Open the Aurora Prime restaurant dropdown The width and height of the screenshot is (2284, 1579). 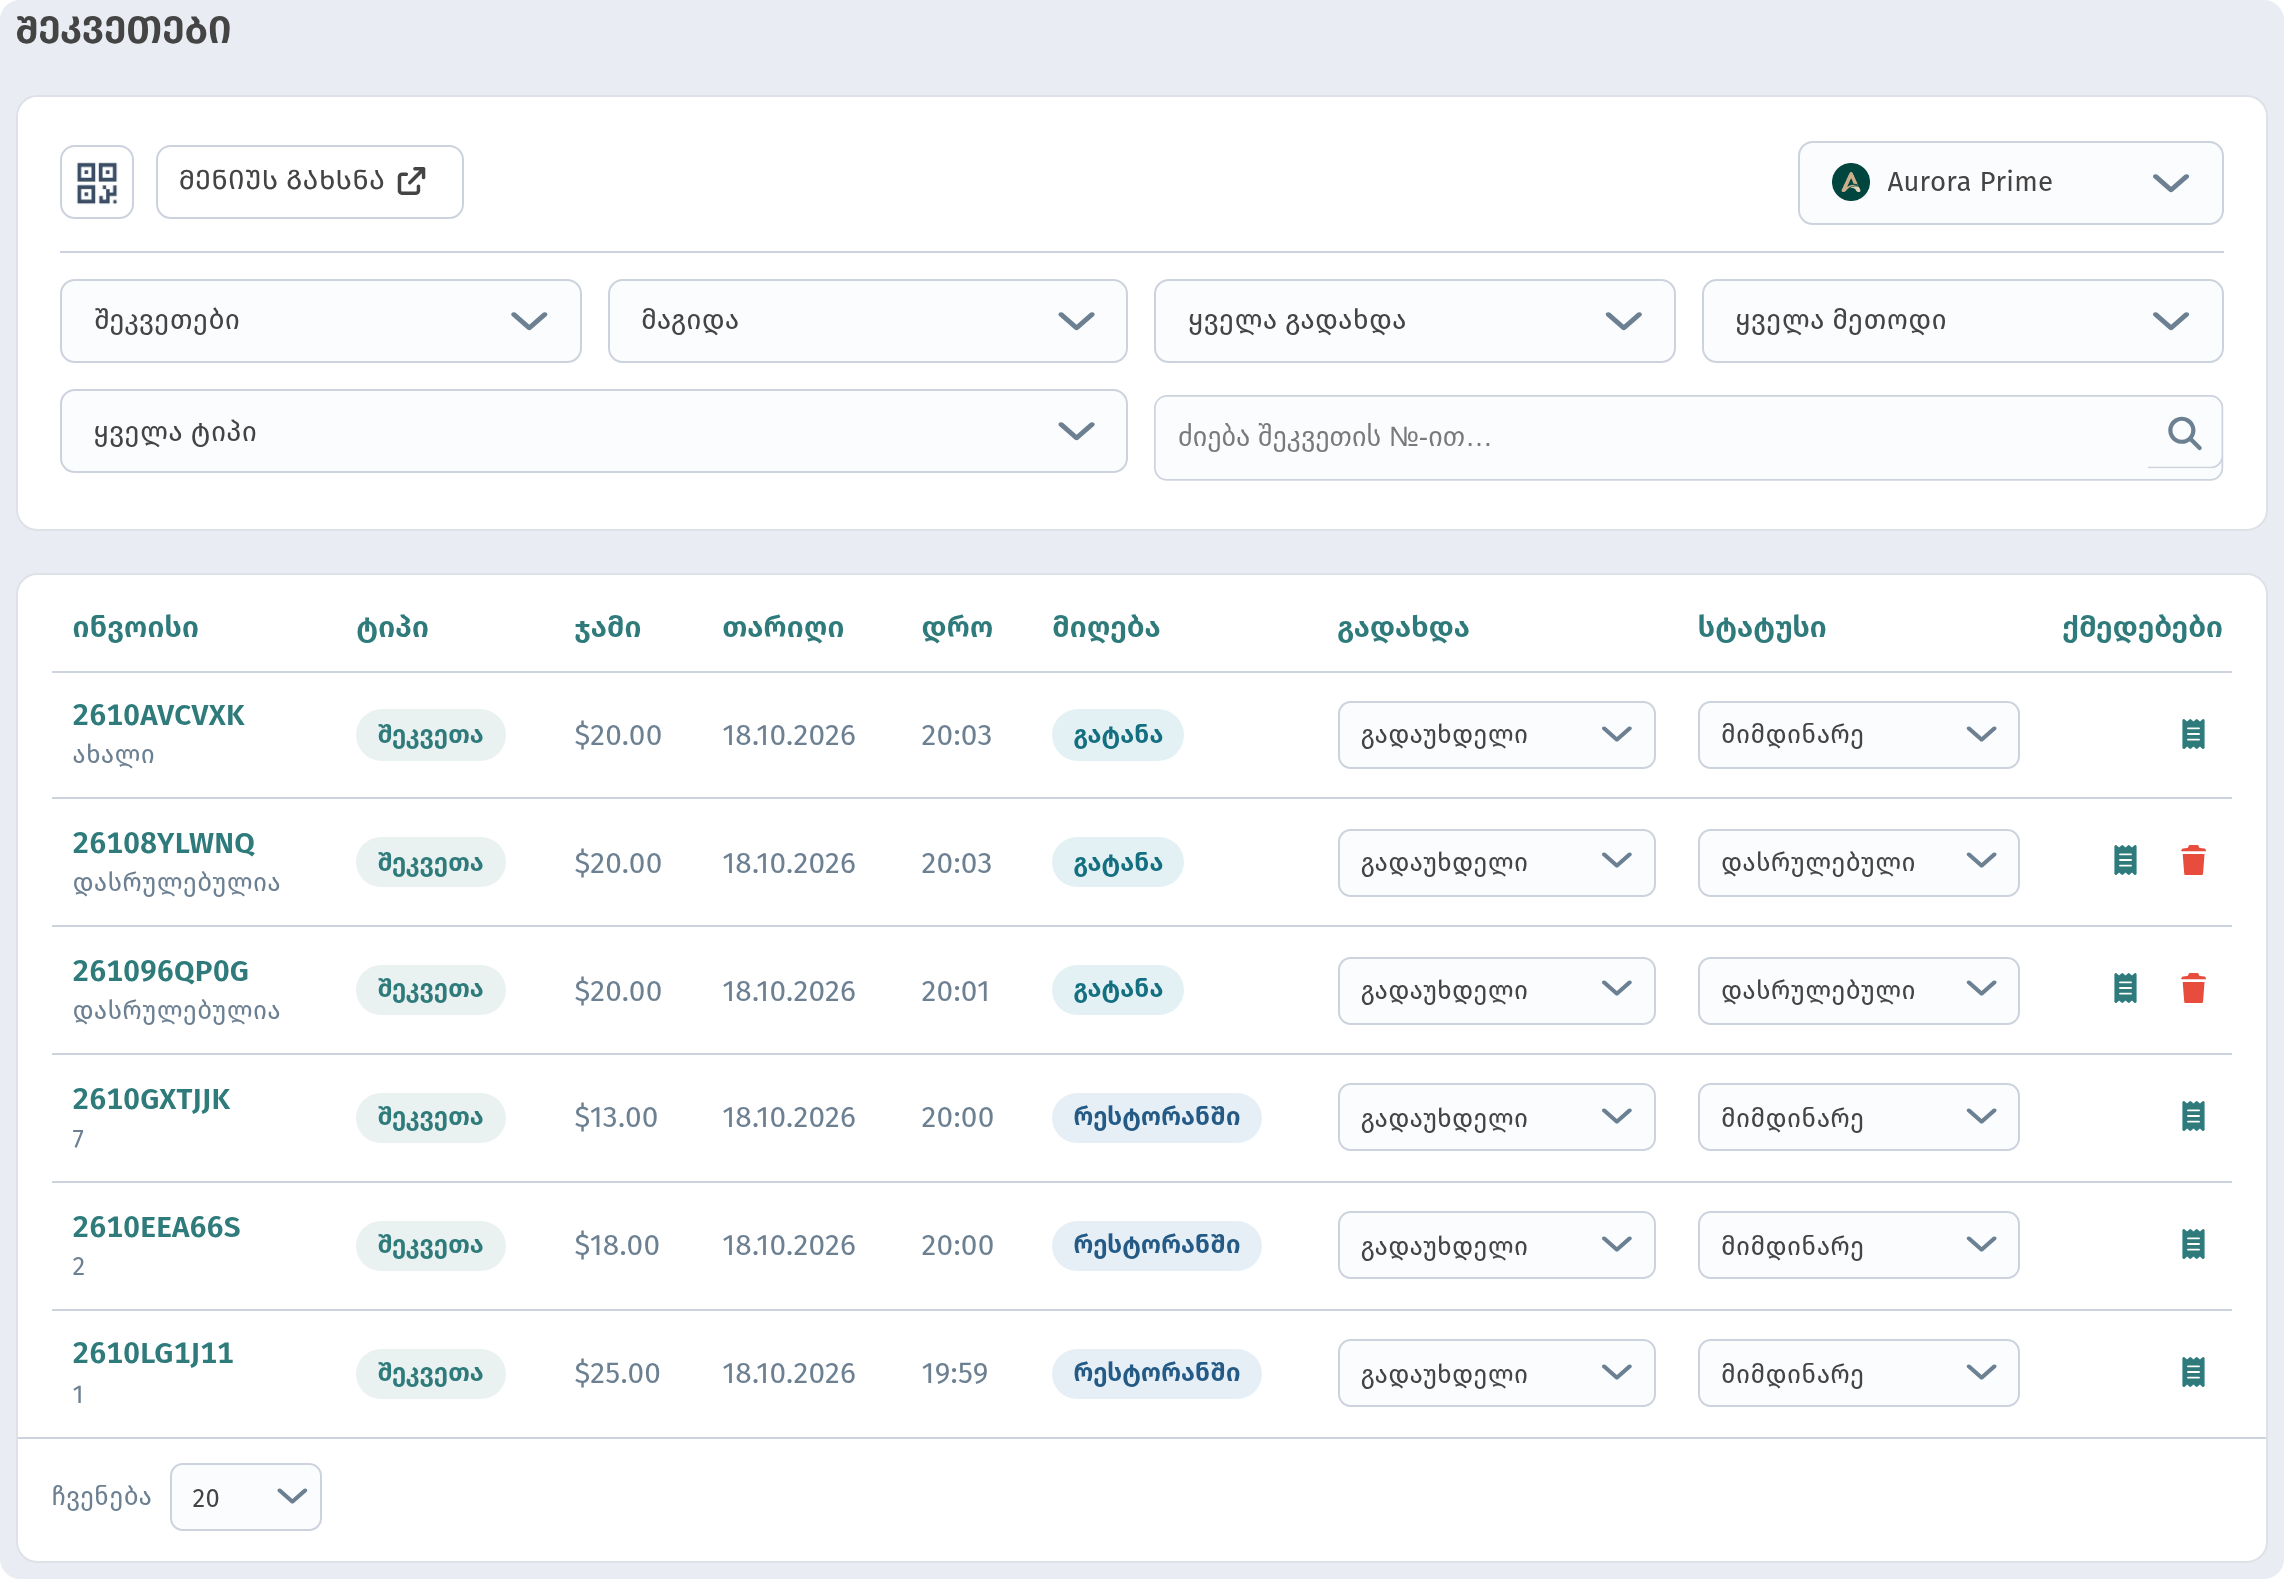click(x=2010, y=183)
